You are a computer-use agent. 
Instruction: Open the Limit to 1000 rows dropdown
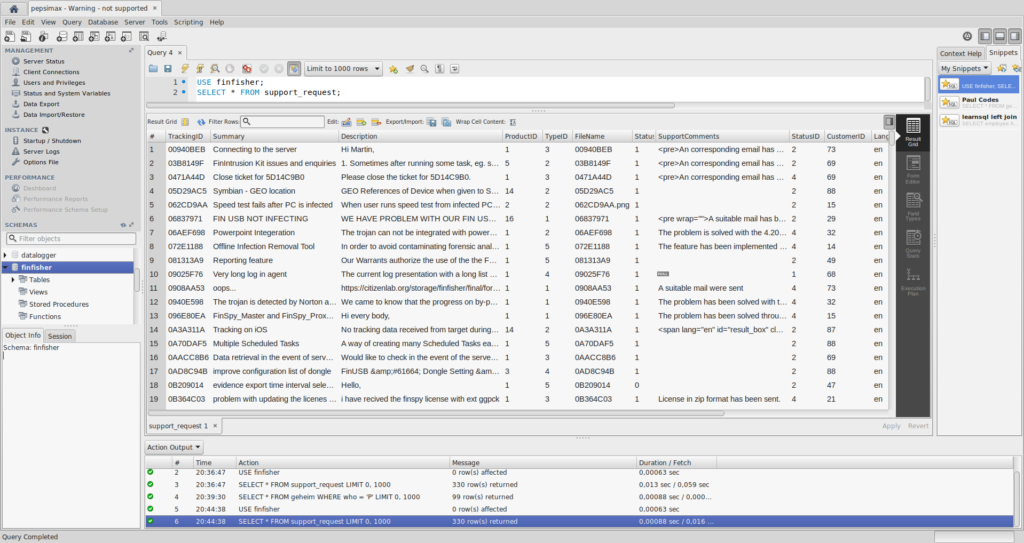(x=343, y=69)
